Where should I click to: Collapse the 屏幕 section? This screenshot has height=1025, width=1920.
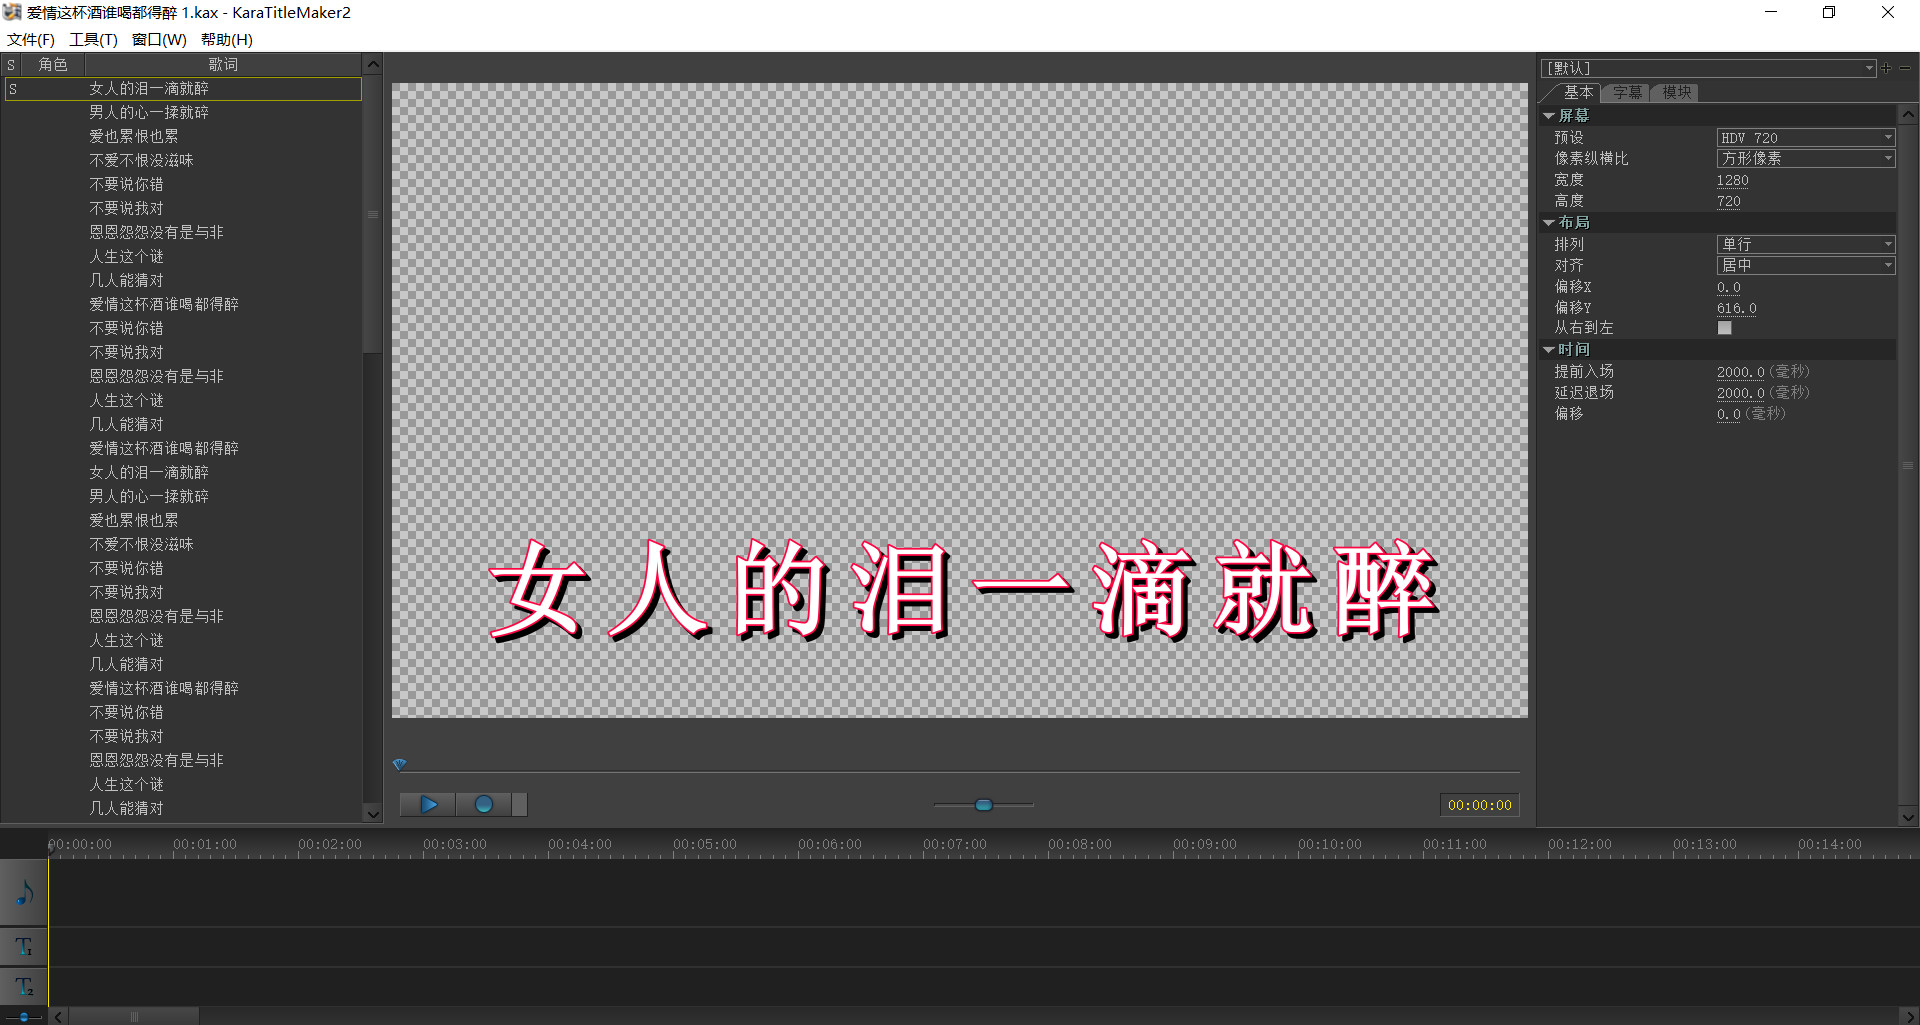pos(1549,116)
